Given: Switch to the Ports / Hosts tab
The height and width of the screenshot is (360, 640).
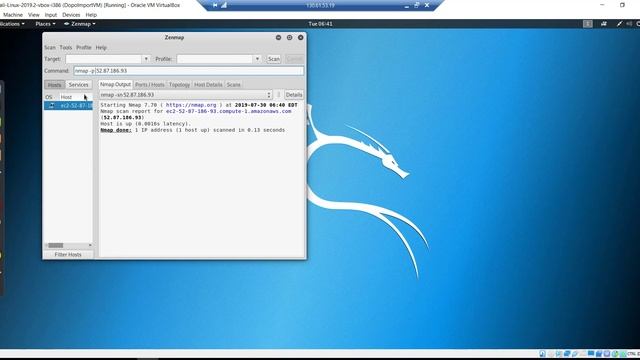Looking at the screenshot, I should [x=150, y=84].
